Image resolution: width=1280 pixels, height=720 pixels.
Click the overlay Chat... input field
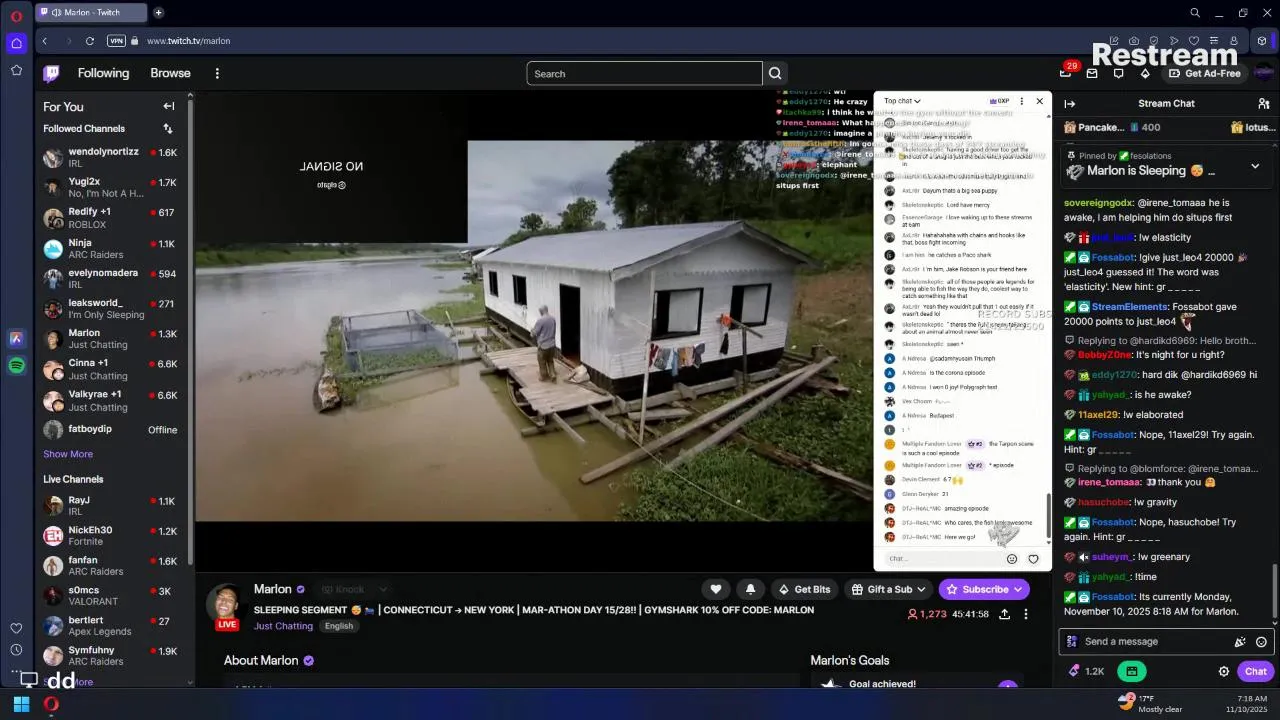pos(942,559)
